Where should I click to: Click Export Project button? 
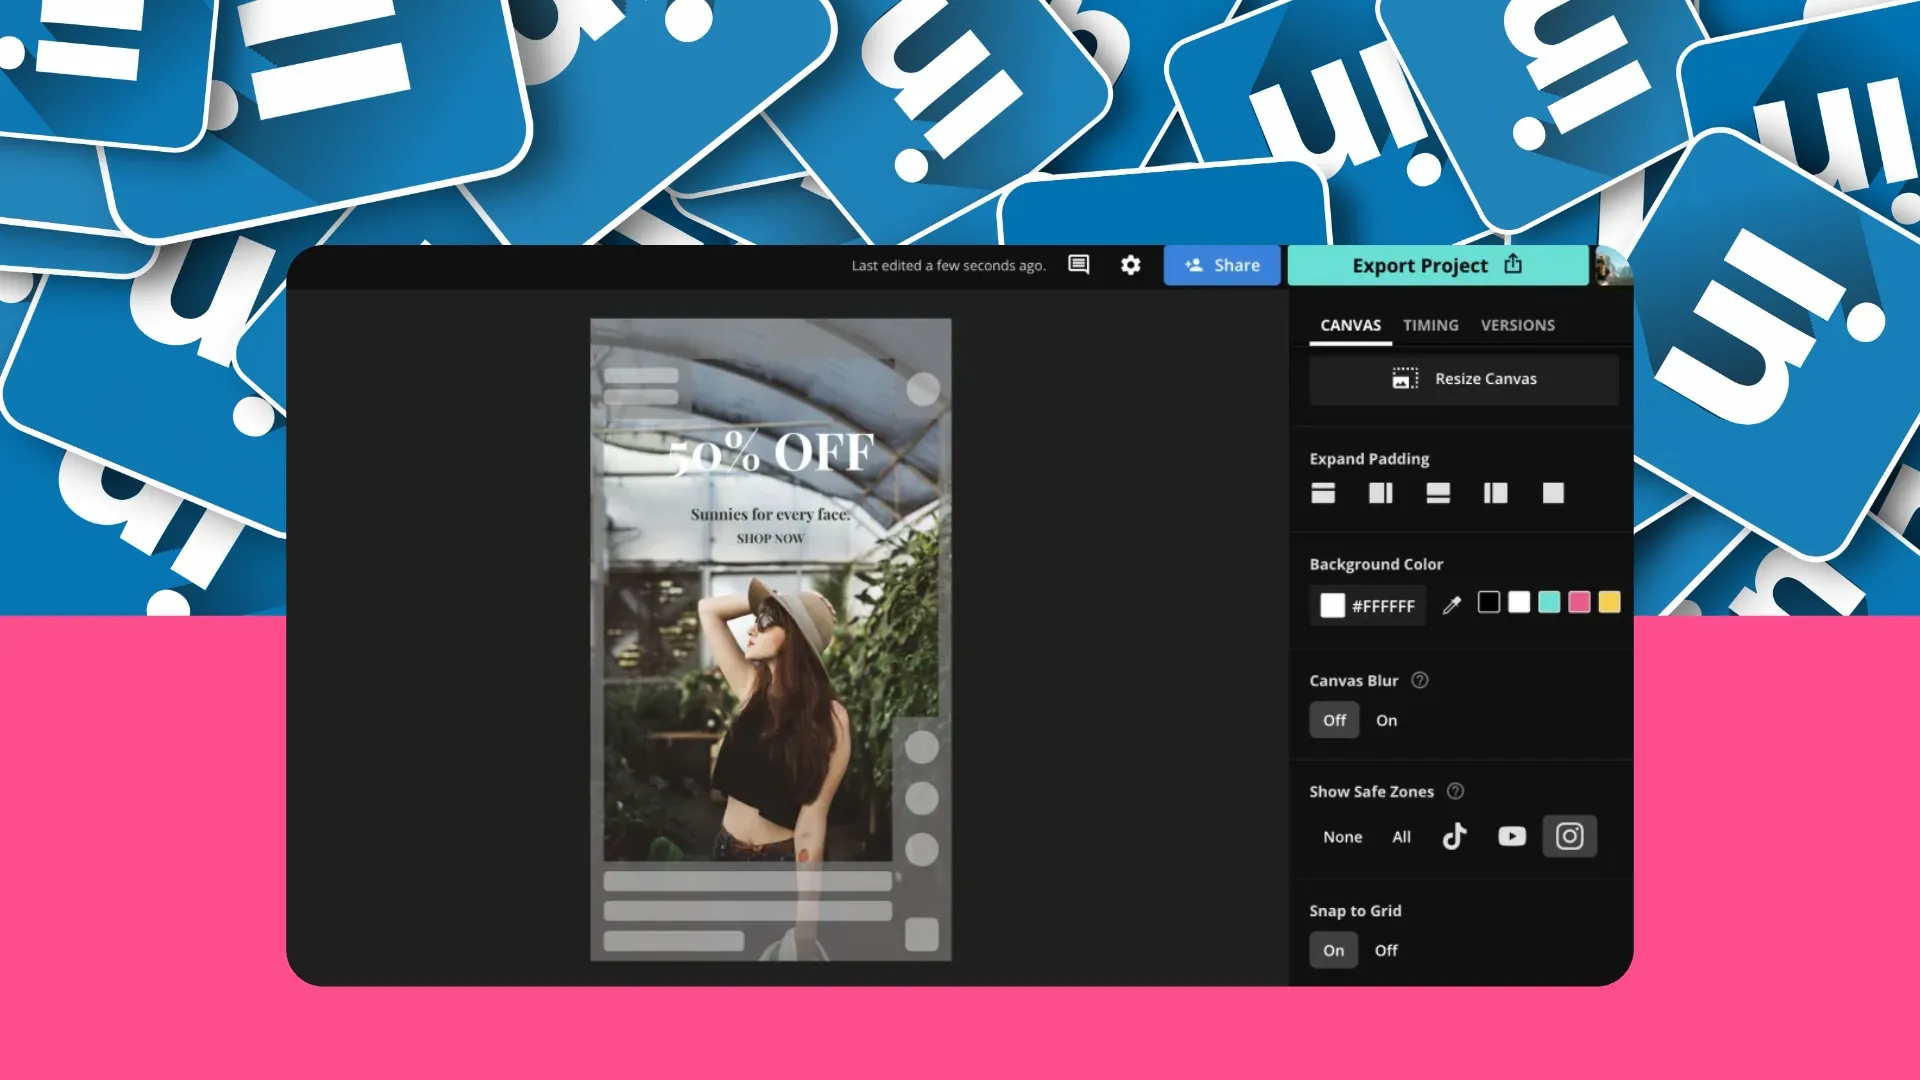[1438, 265]
